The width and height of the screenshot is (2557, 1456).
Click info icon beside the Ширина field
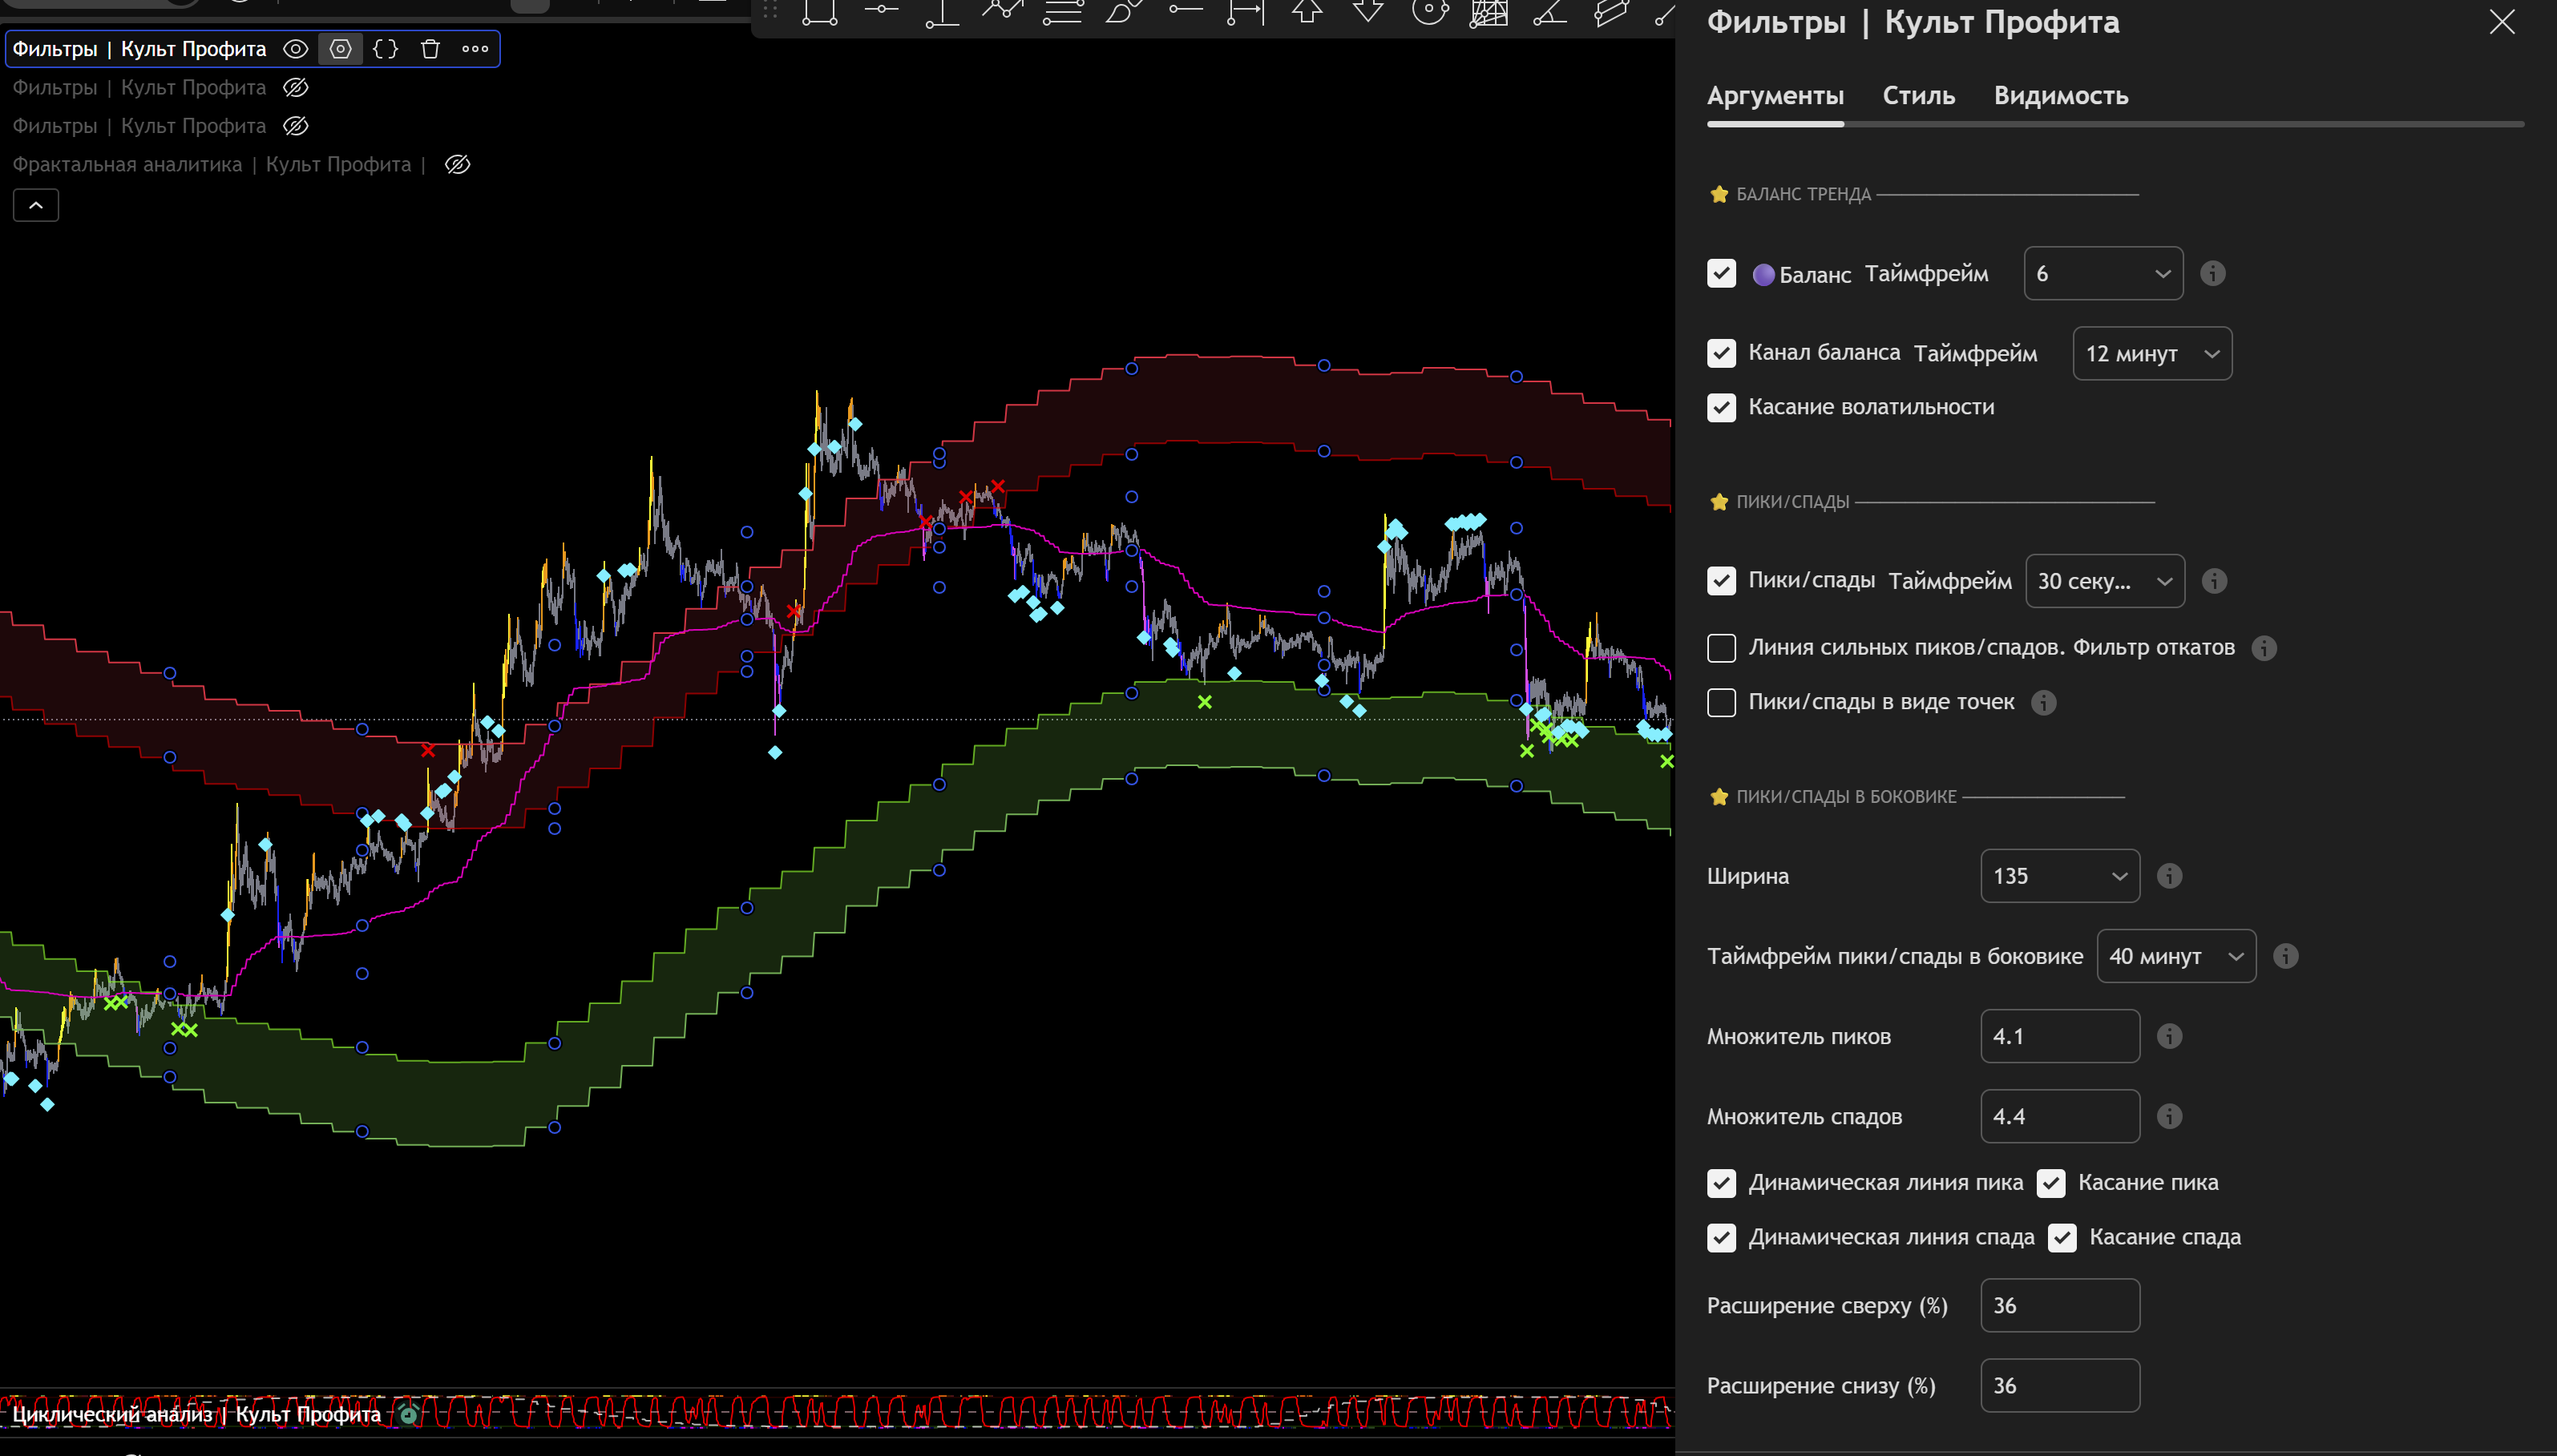point(2169,876)
